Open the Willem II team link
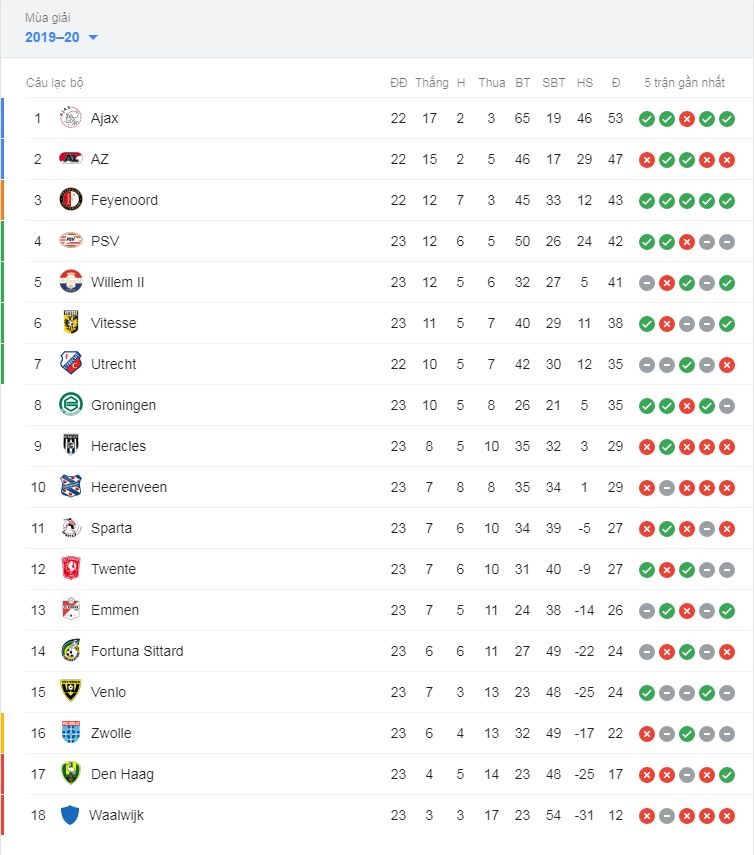 pos(117,282)
